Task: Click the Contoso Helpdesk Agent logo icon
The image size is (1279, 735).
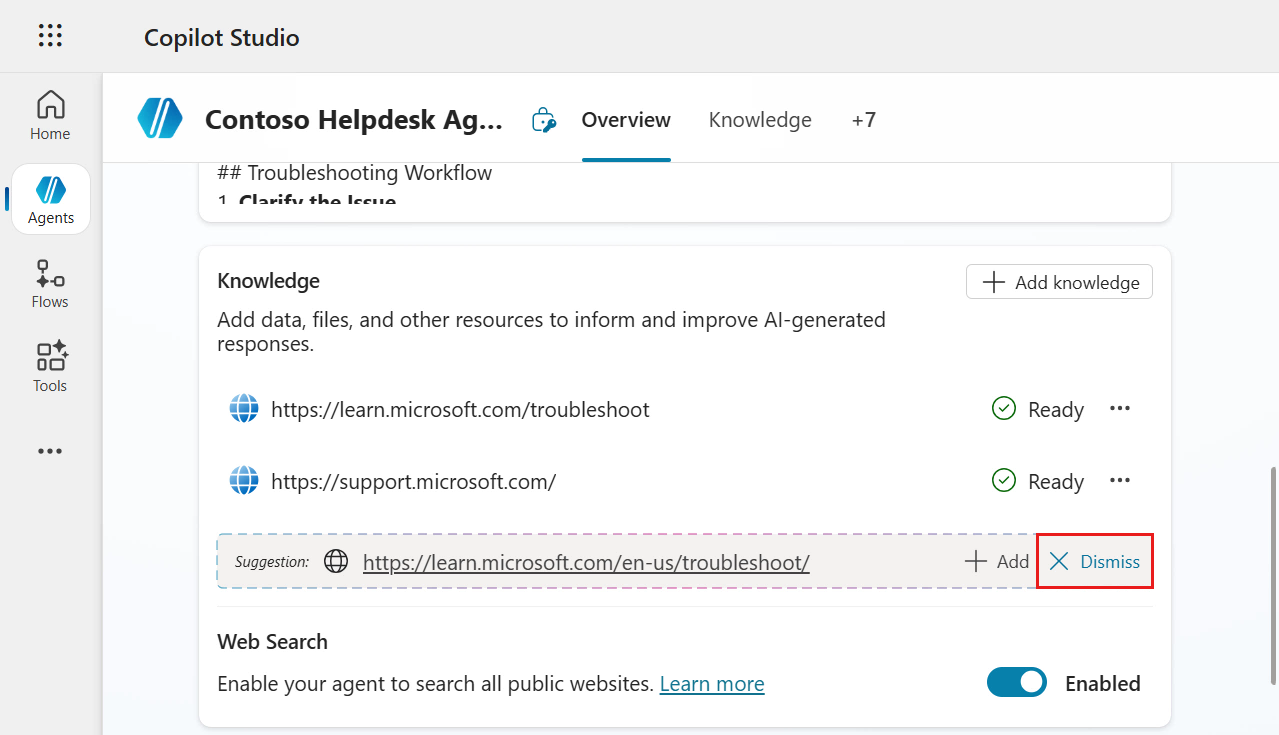Action: [160, 120]
